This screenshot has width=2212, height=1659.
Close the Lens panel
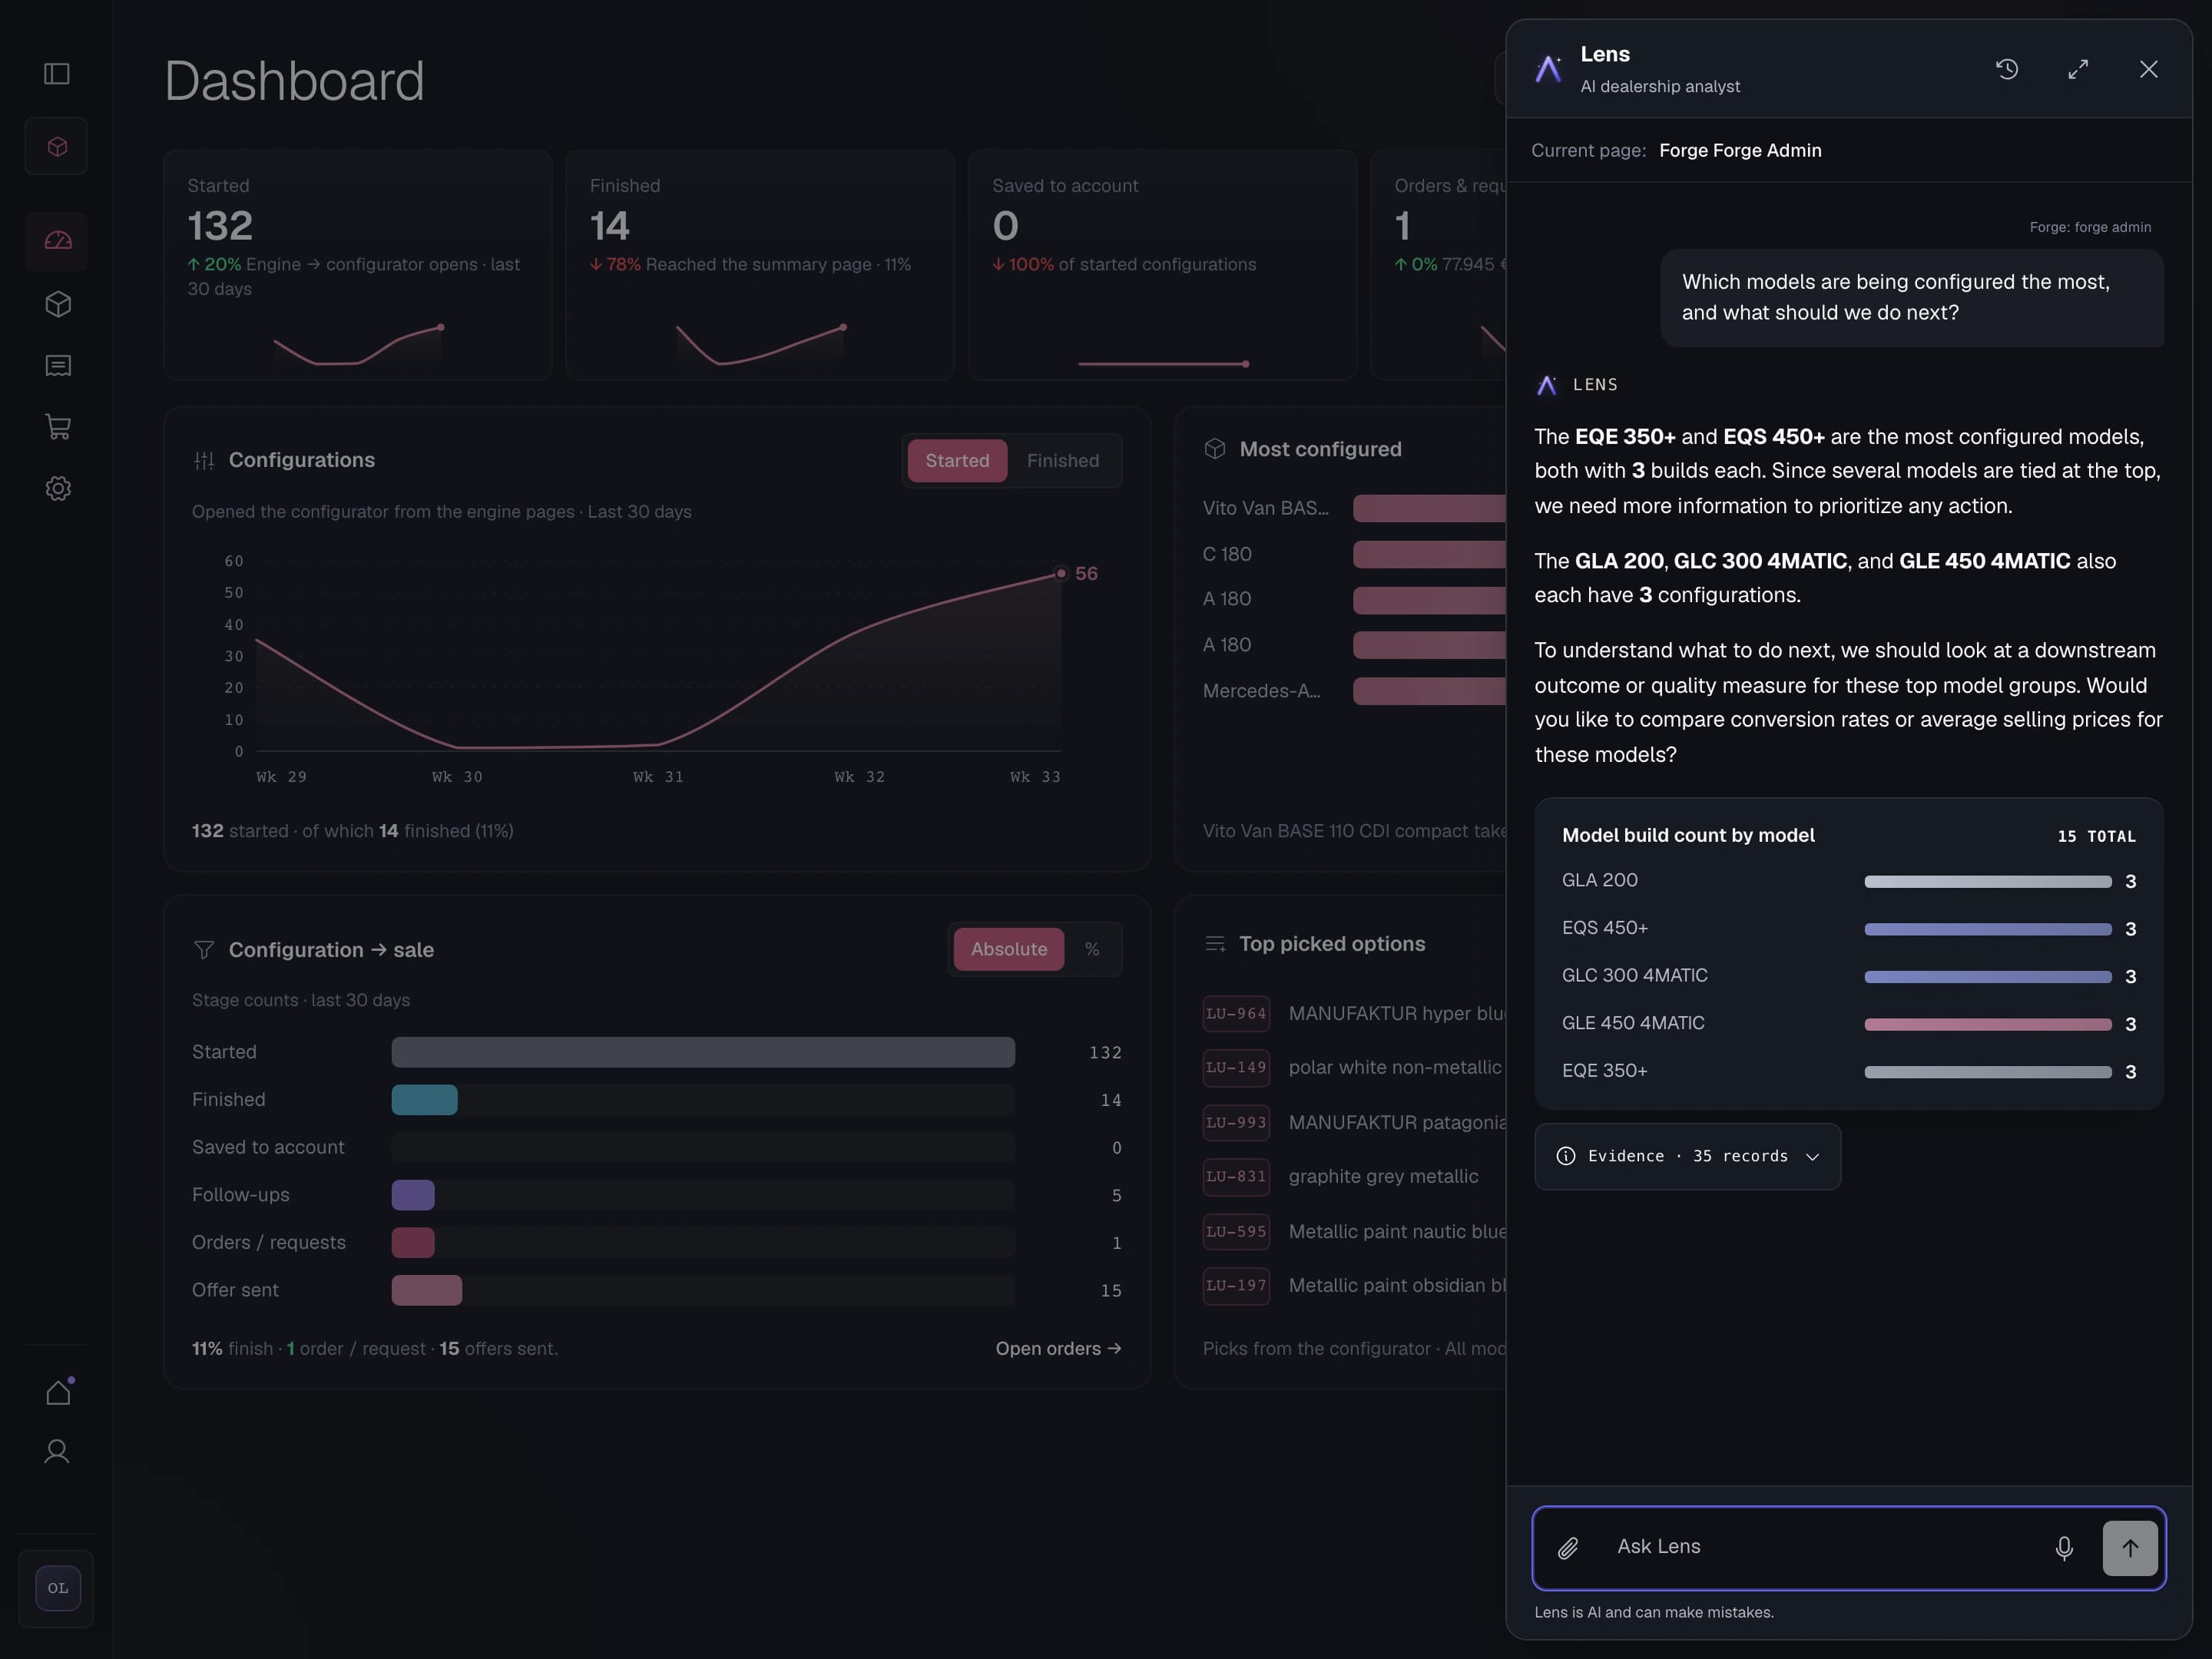2148,69
